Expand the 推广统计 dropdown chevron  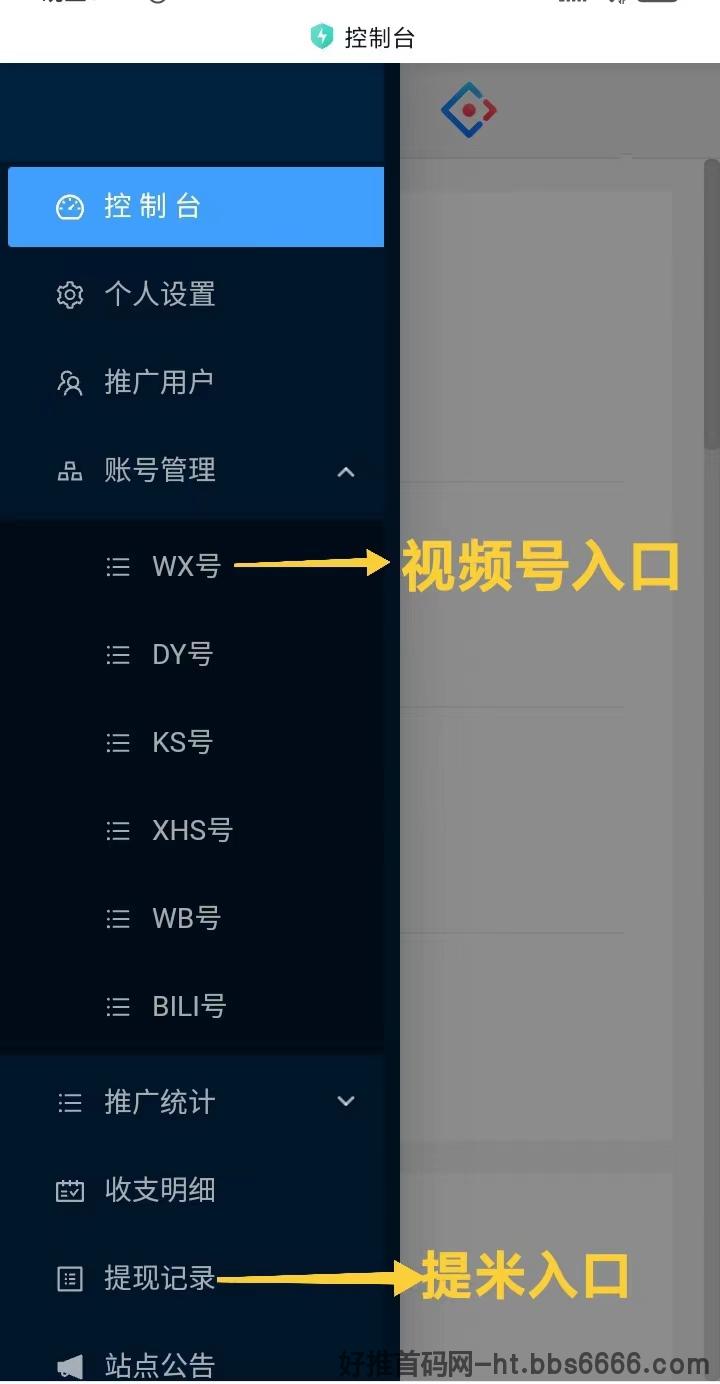pos(346,1101)
